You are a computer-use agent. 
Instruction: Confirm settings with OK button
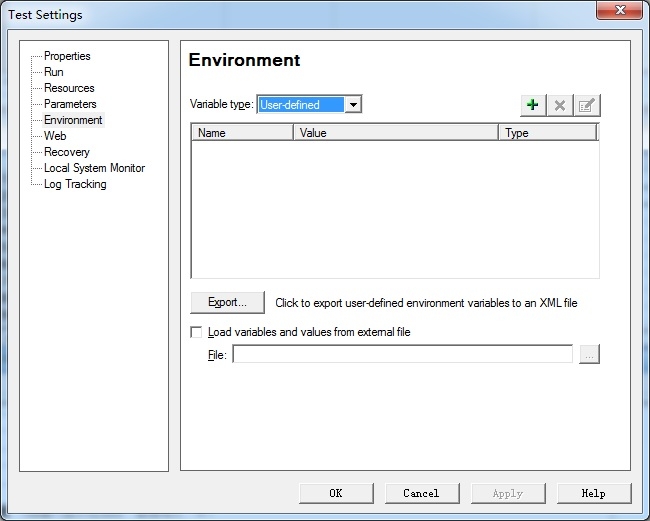(336, 493)
